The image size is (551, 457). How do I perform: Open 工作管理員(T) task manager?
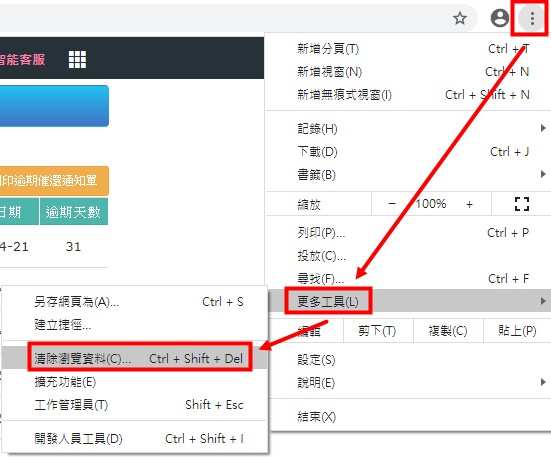click(x=135, y=405)
